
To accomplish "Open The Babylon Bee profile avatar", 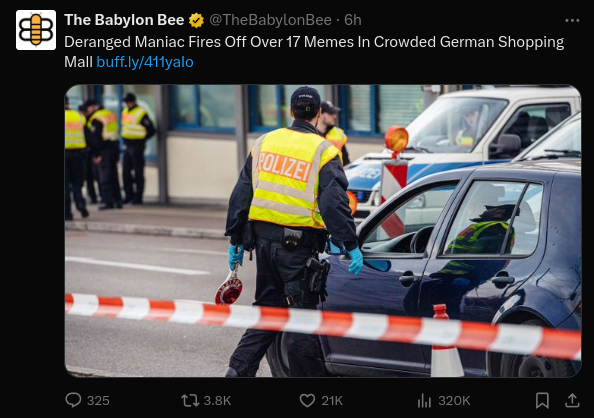I will [x=36, y=30].
